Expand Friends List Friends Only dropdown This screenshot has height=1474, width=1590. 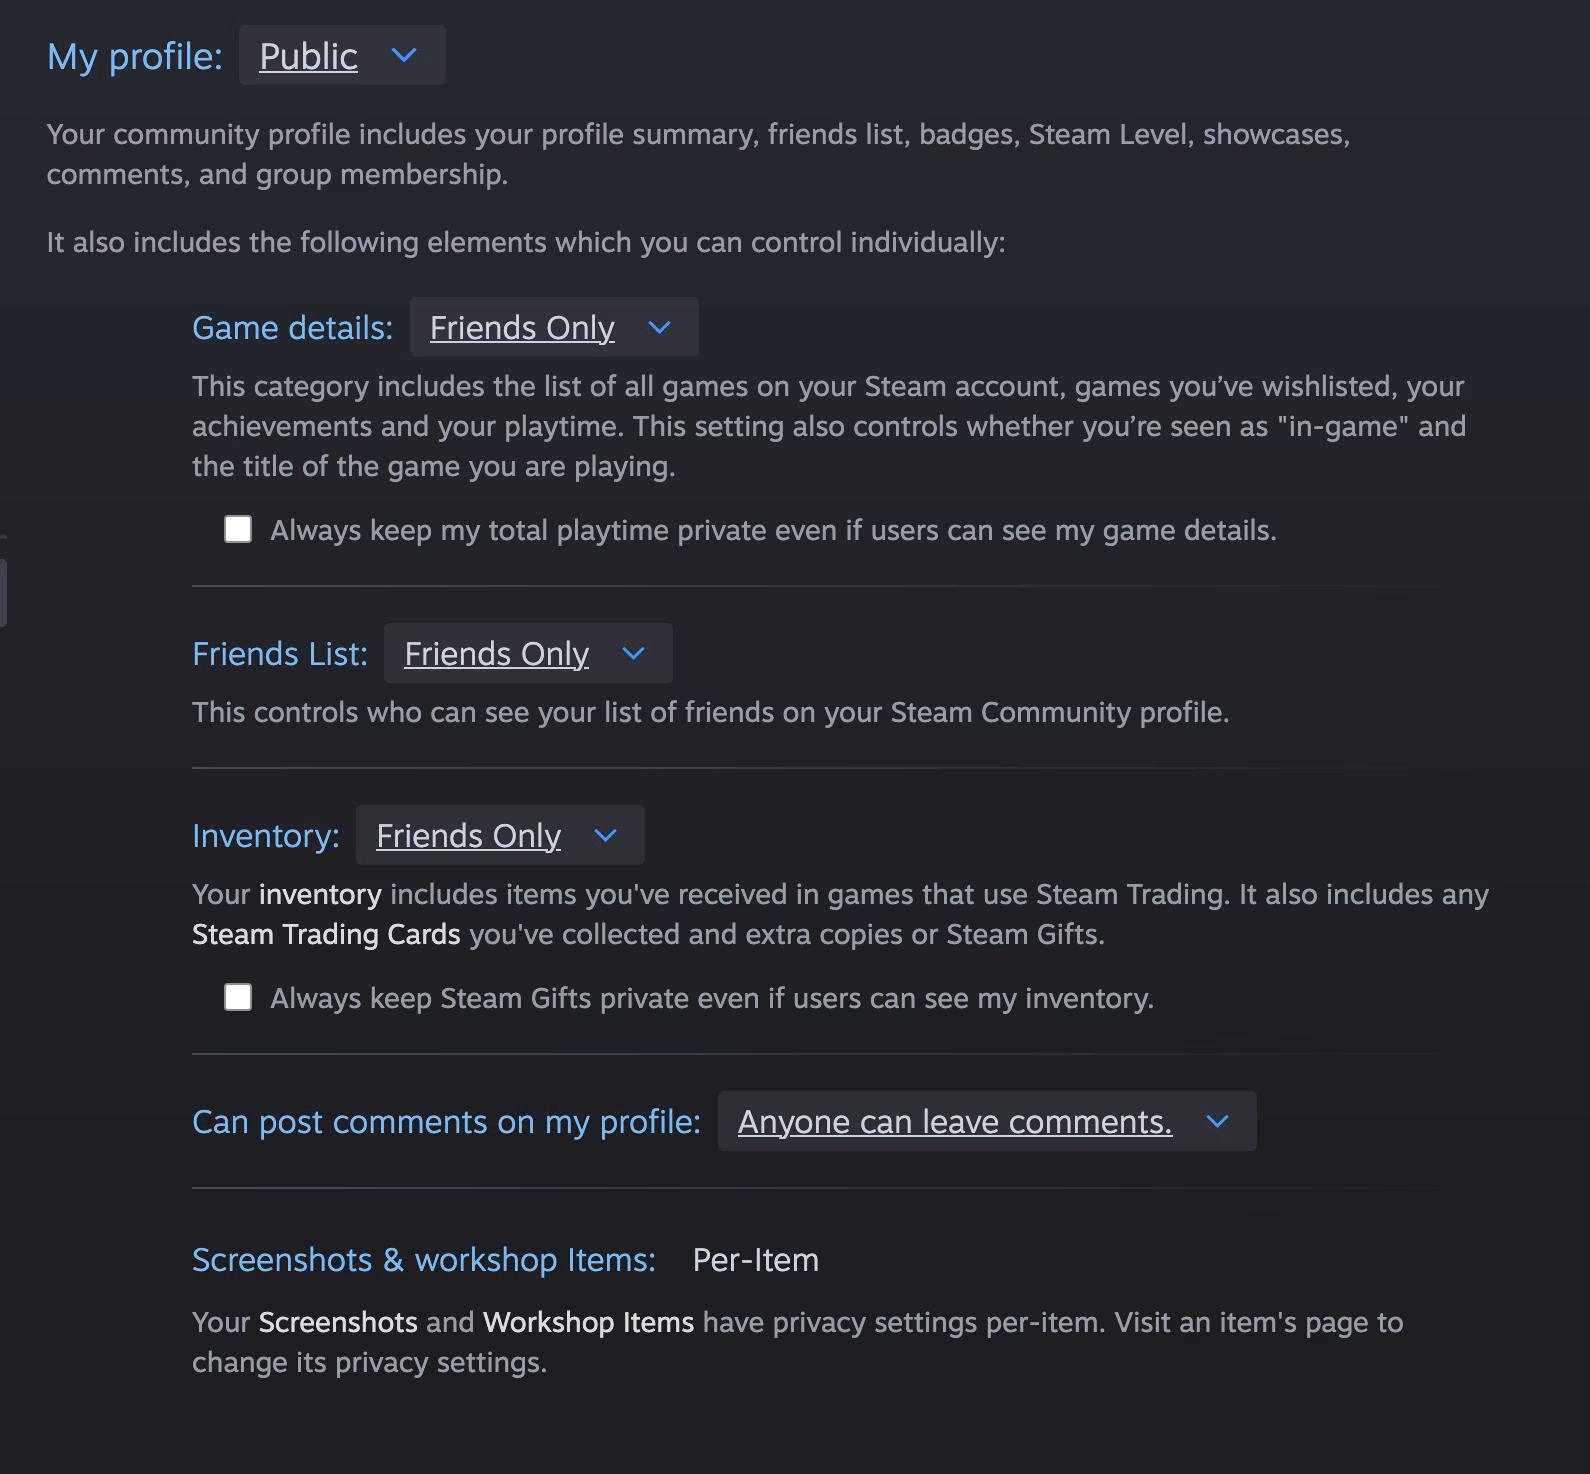[528, 653]
